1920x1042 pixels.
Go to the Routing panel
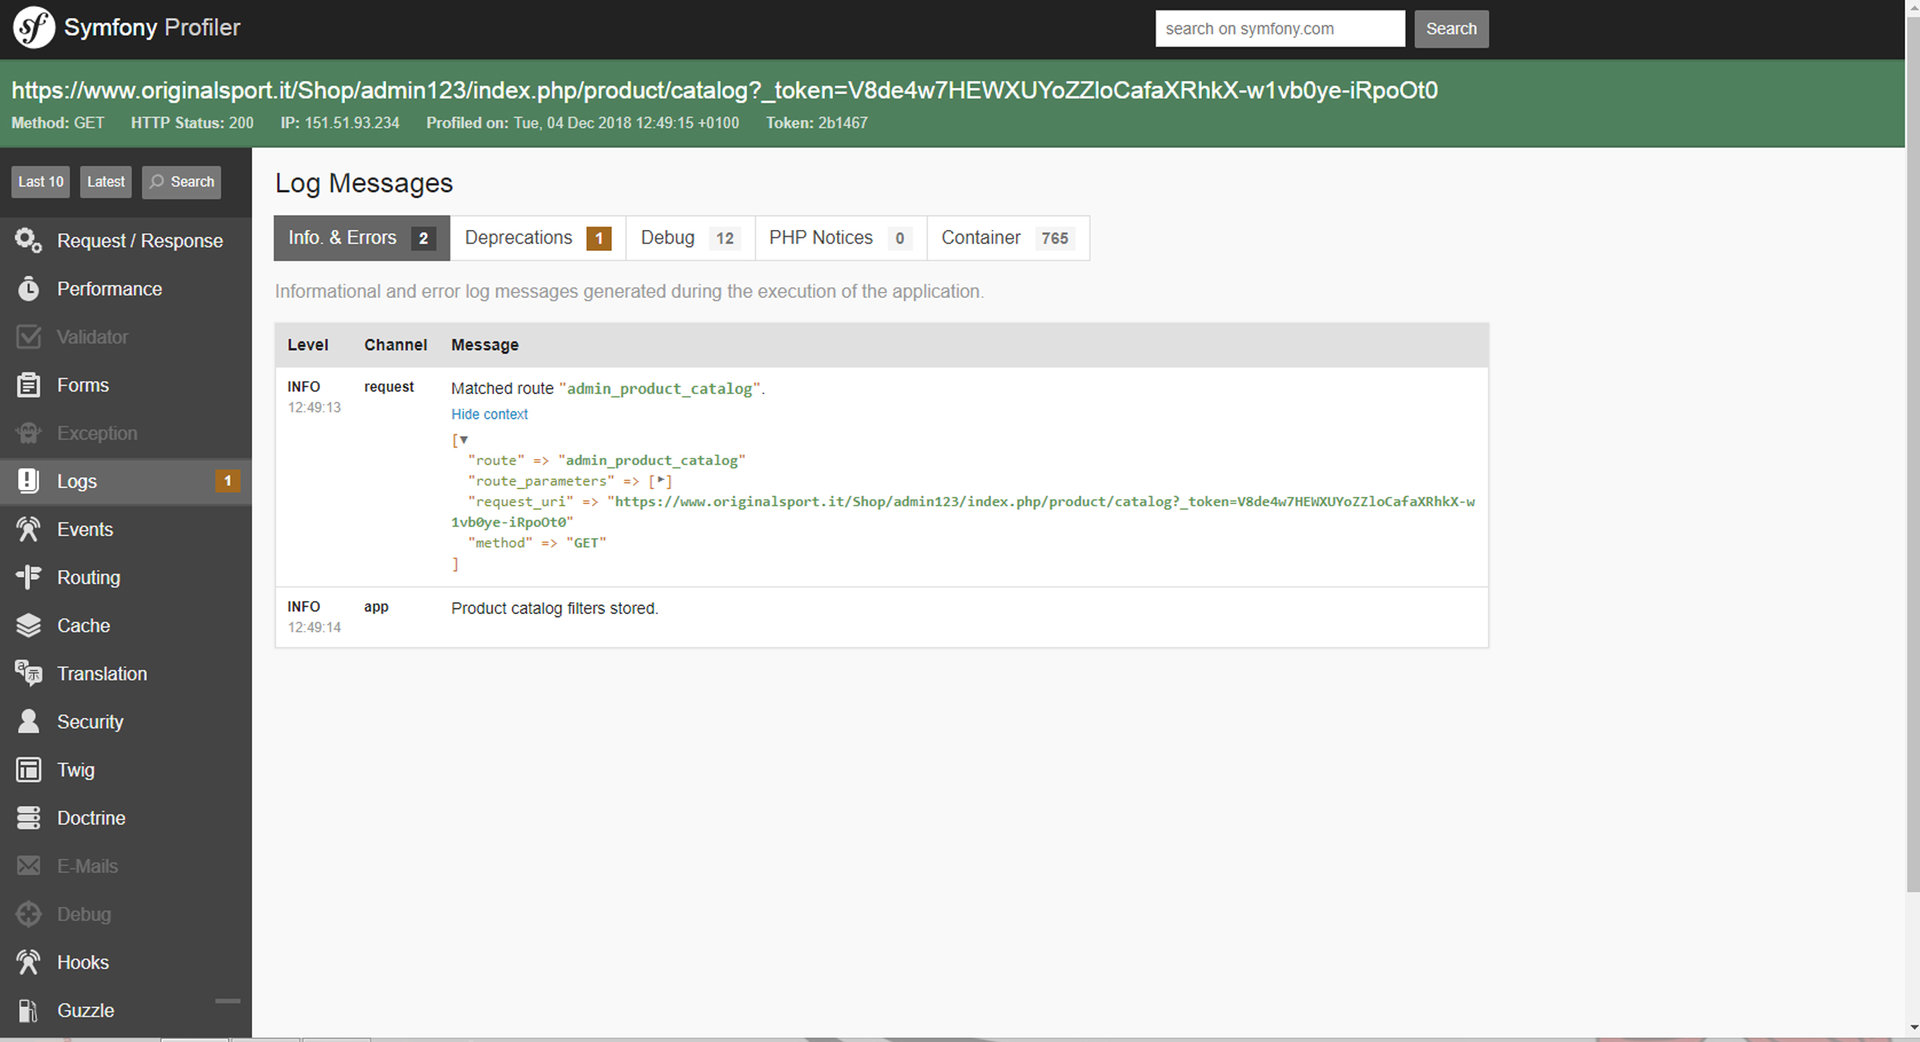click(126, 577)
